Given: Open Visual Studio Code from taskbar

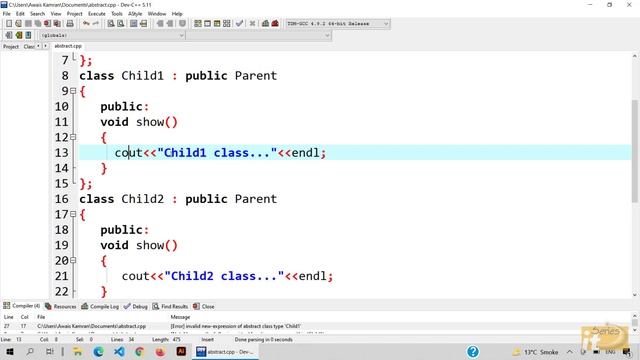Looking at the screenshot, I should point(119,352).
